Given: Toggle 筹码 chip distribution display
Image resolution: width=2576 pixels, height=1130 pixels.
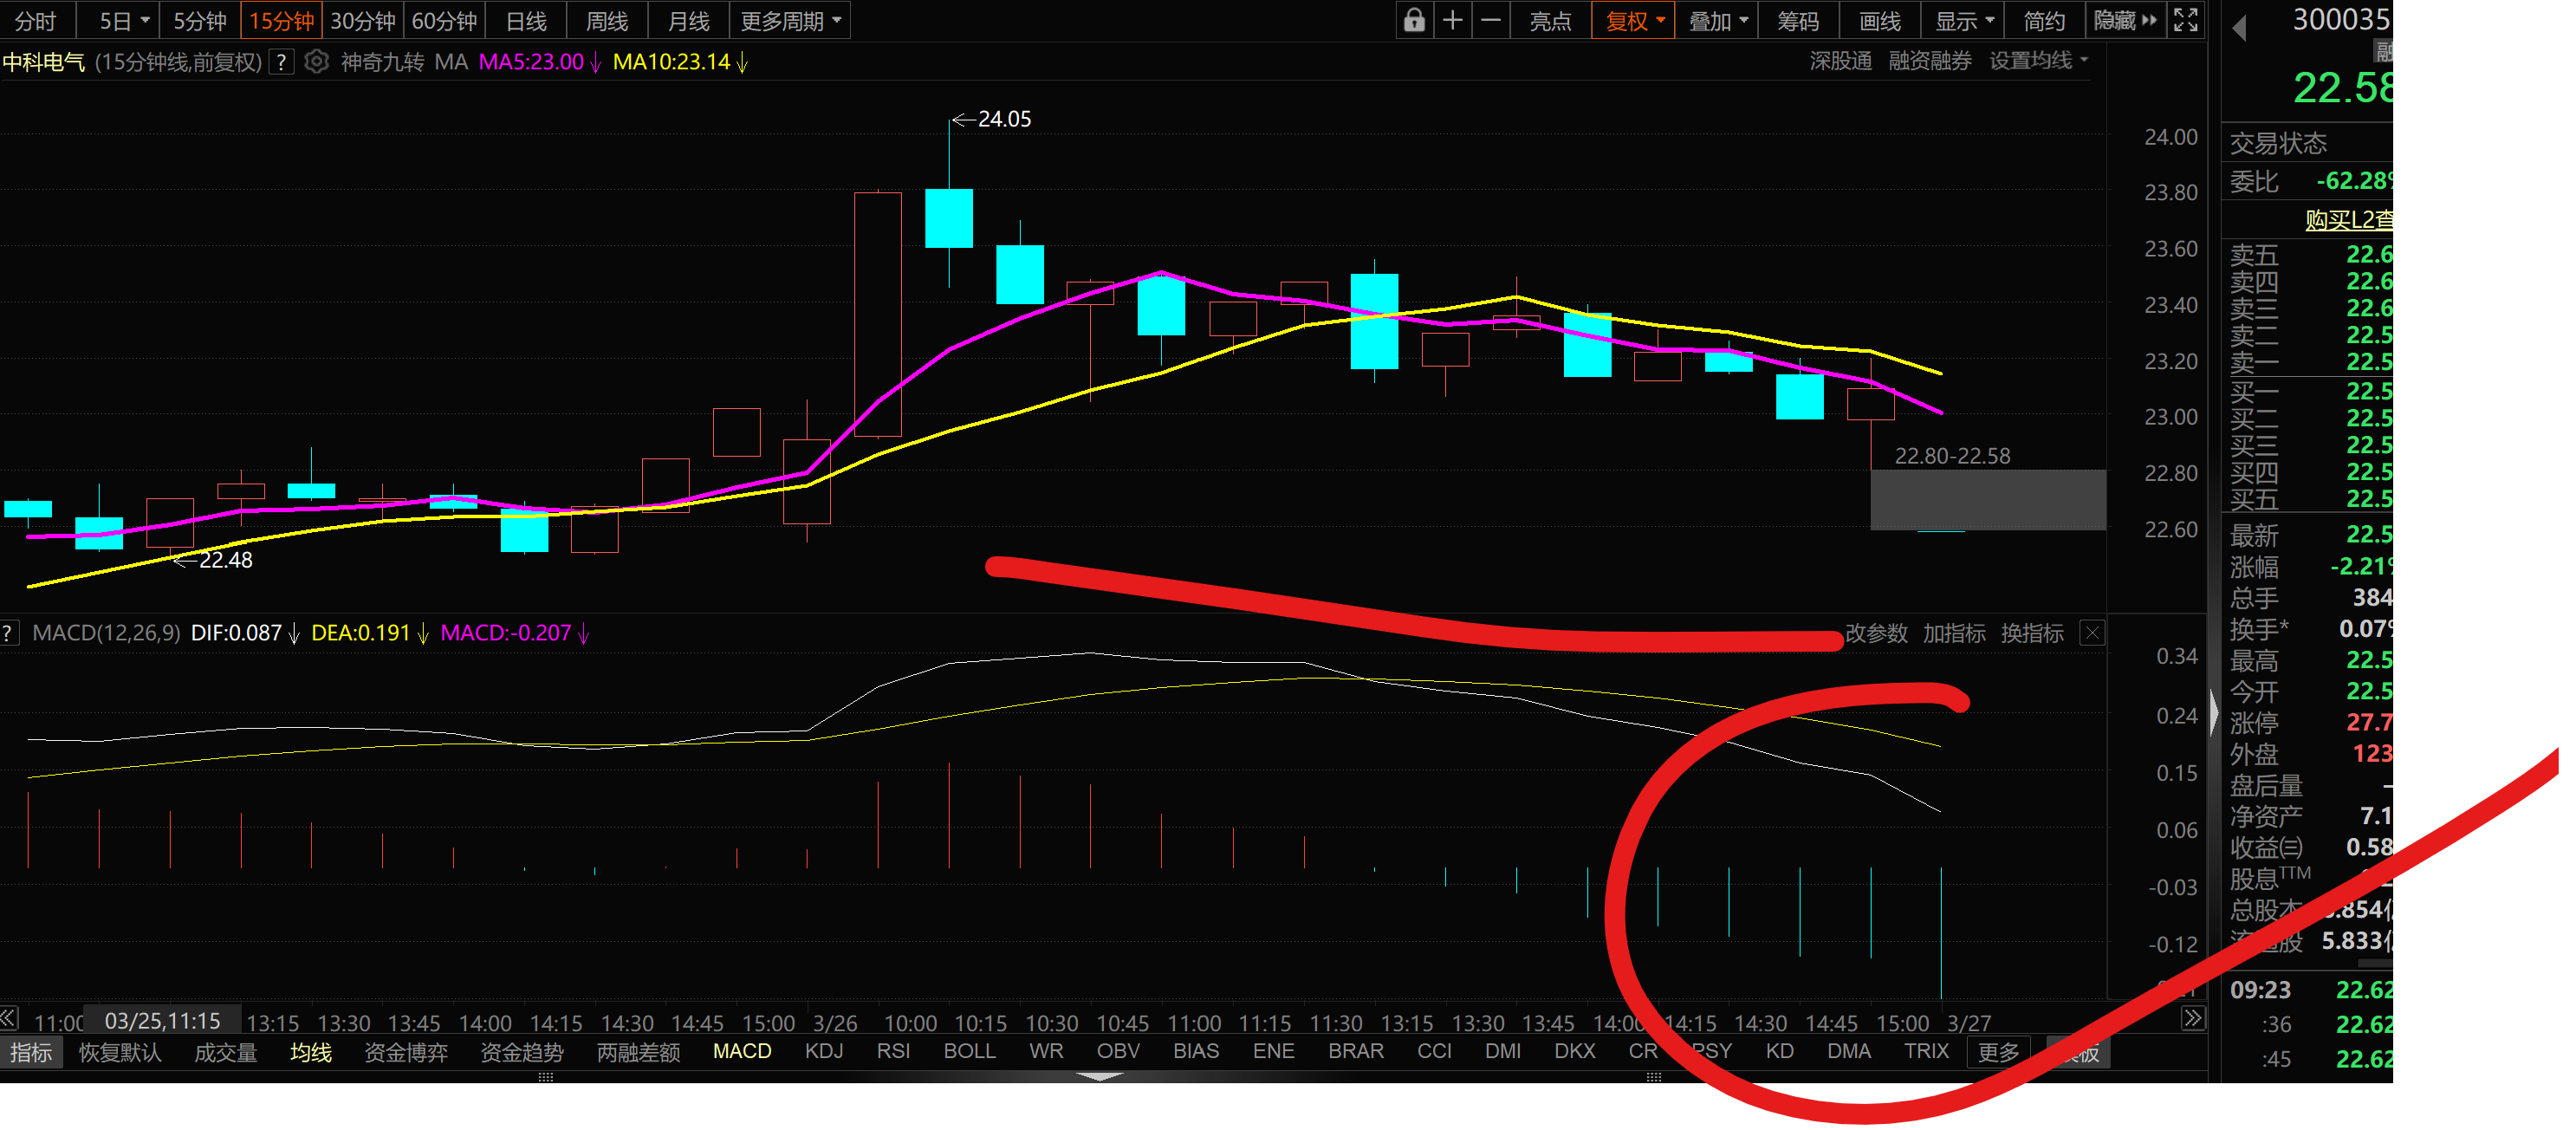Looking at the screenshot, I should [1798, 21].
